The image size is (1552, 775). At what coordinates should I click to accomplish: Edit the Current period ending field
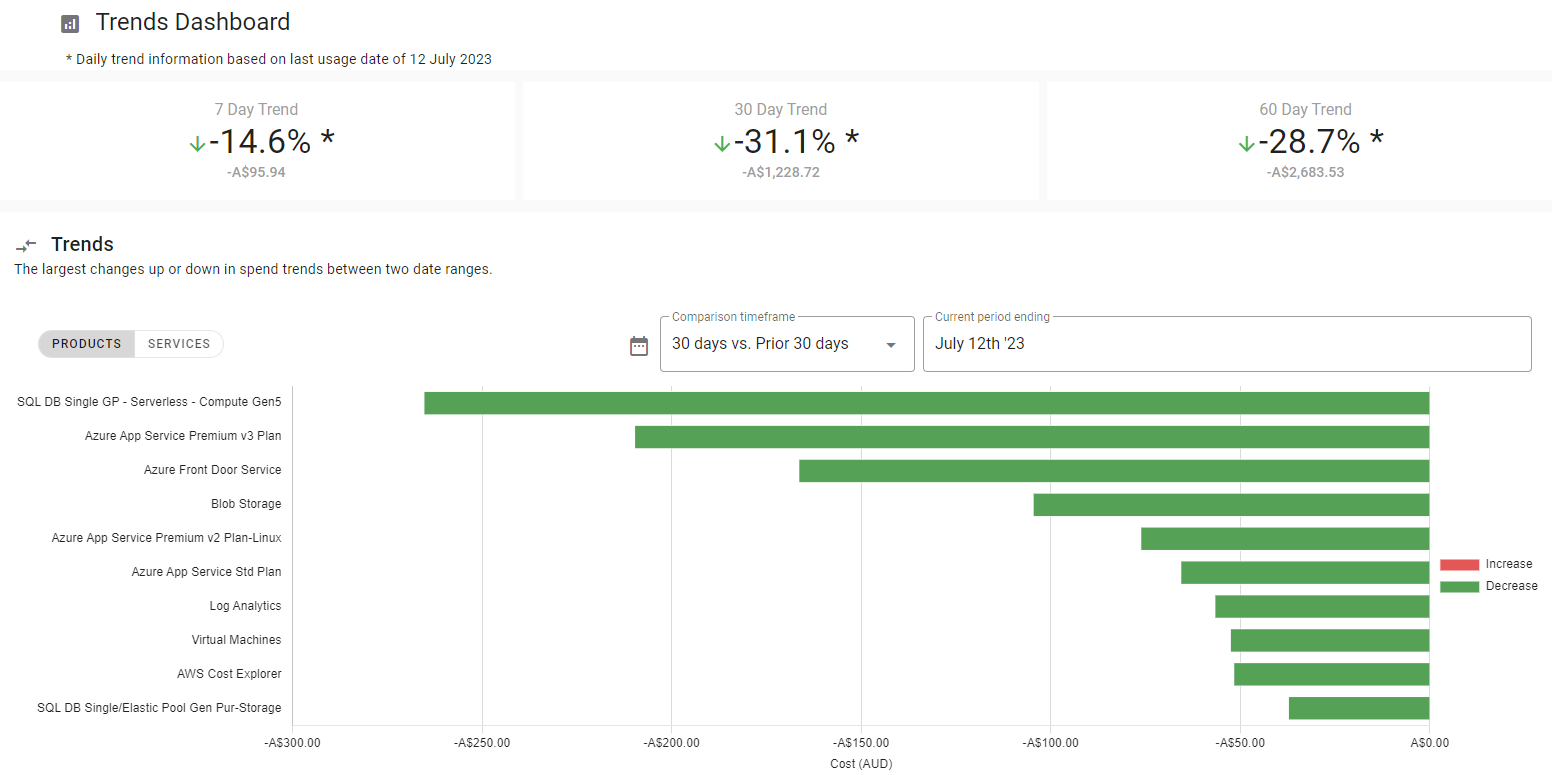point(1226,344)
